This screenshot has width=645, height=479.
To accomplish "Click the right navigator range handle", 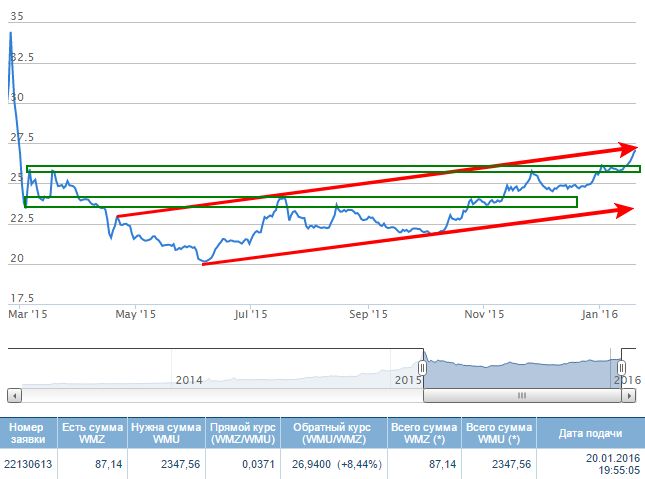I will pos(621,368).
